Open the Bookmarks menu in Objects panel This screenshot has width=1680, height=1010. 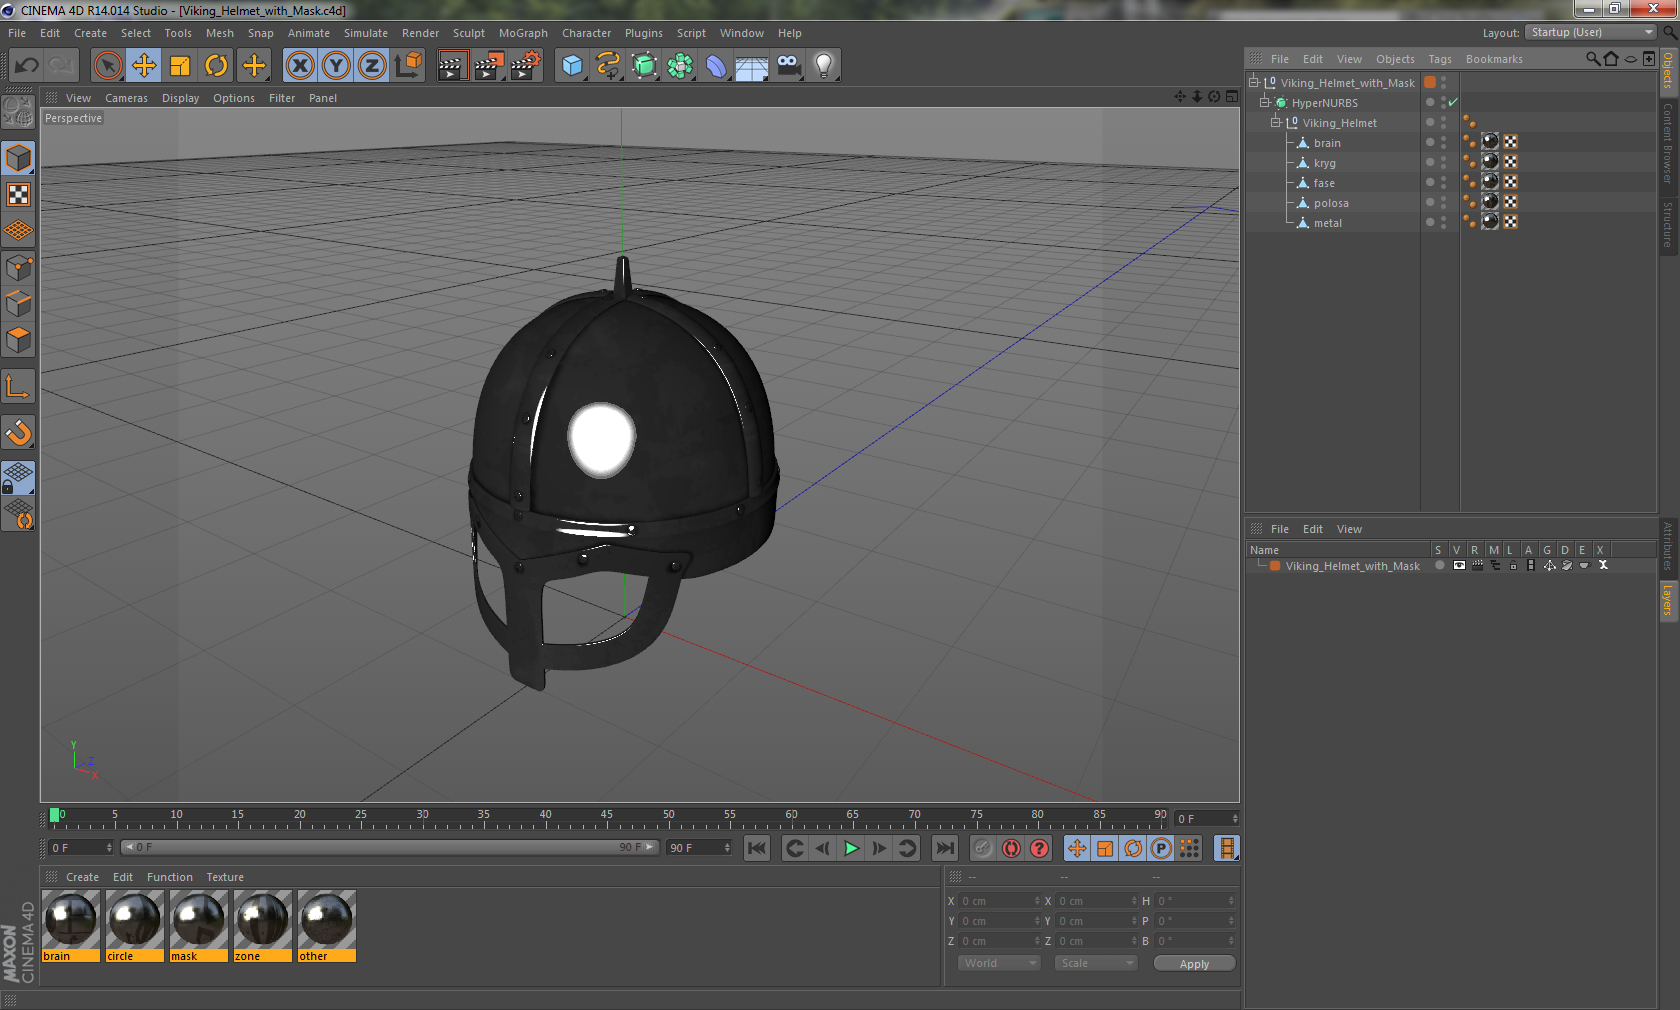1494,59
